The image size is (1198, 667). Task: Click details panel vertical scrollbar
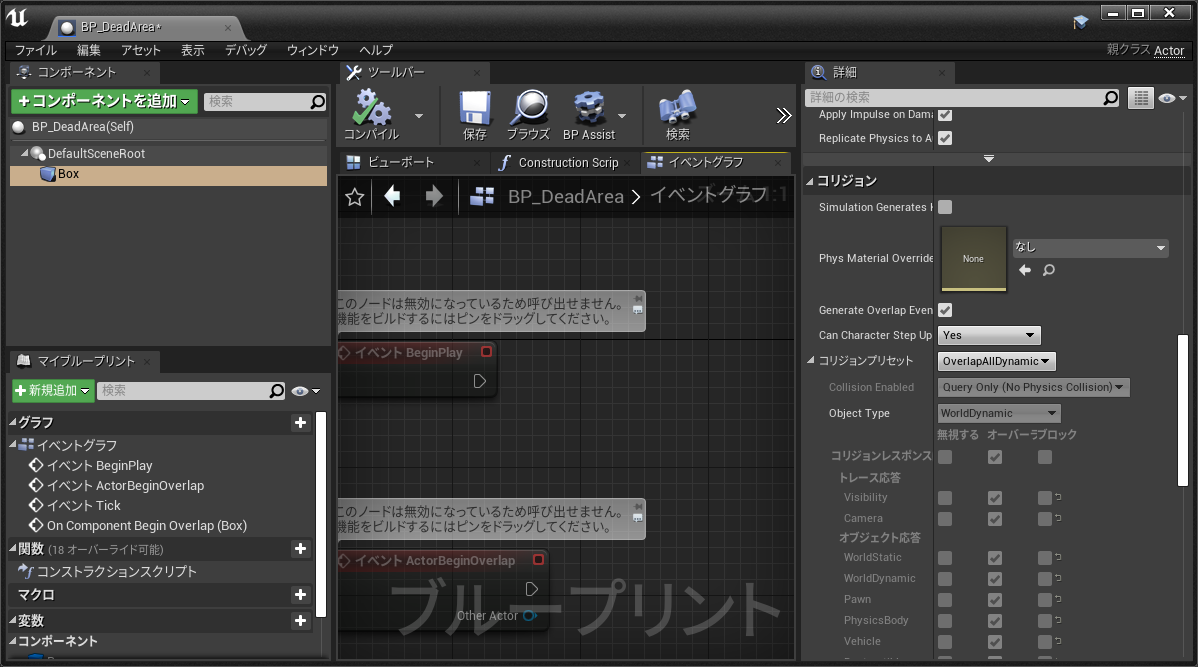1183,410
